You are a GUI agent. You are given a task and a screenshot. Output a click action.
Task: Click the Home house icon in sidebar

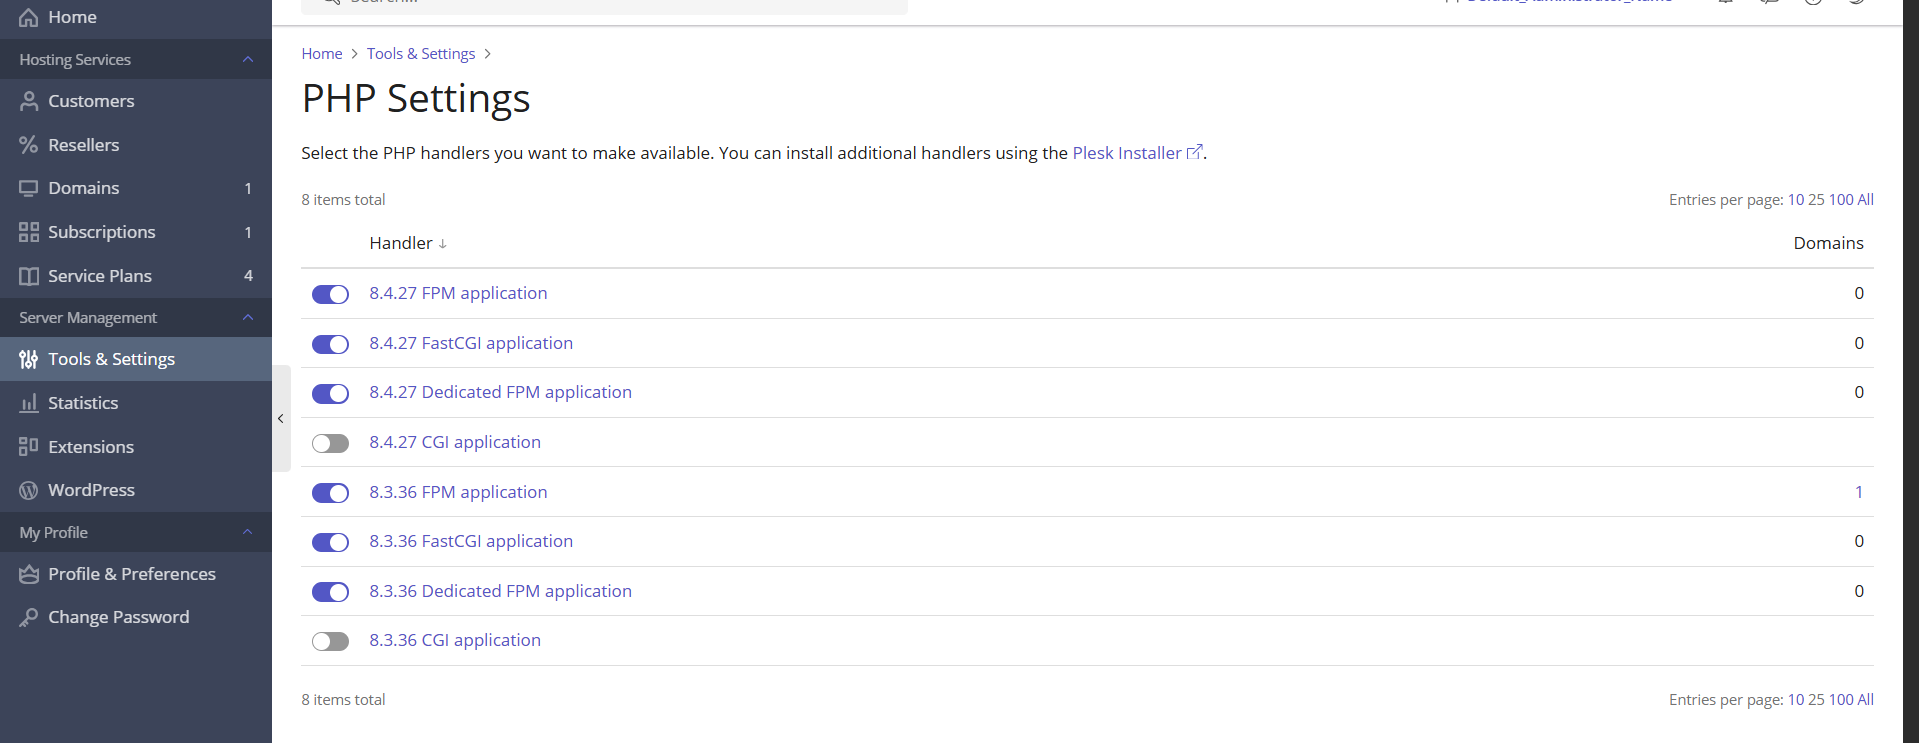29,17
